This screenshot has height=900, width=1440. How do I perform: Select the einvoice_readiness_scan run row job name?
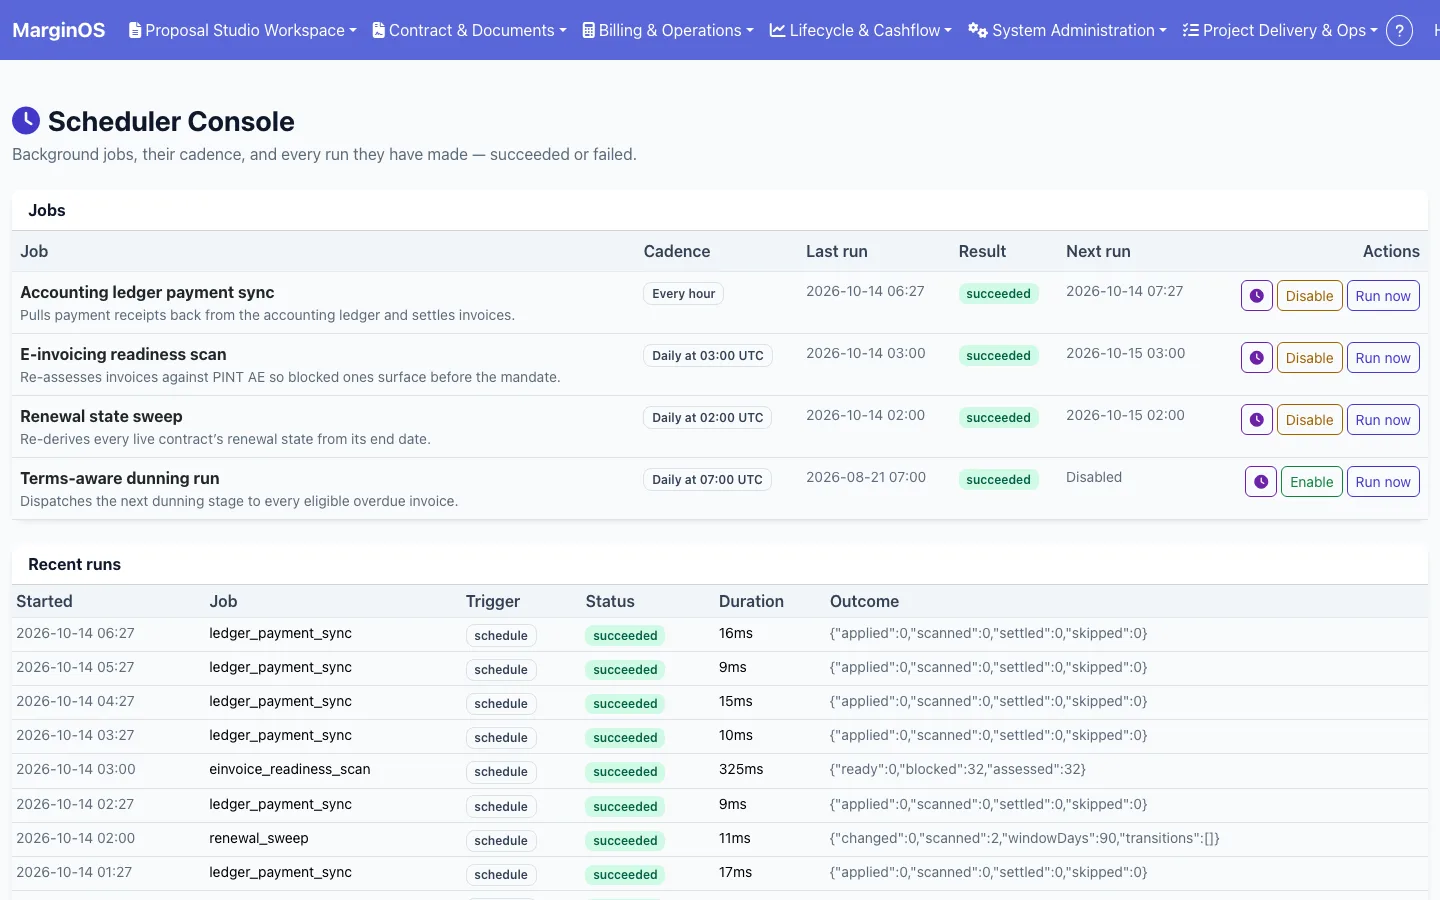pyautogui.click(x=290, y=769)
